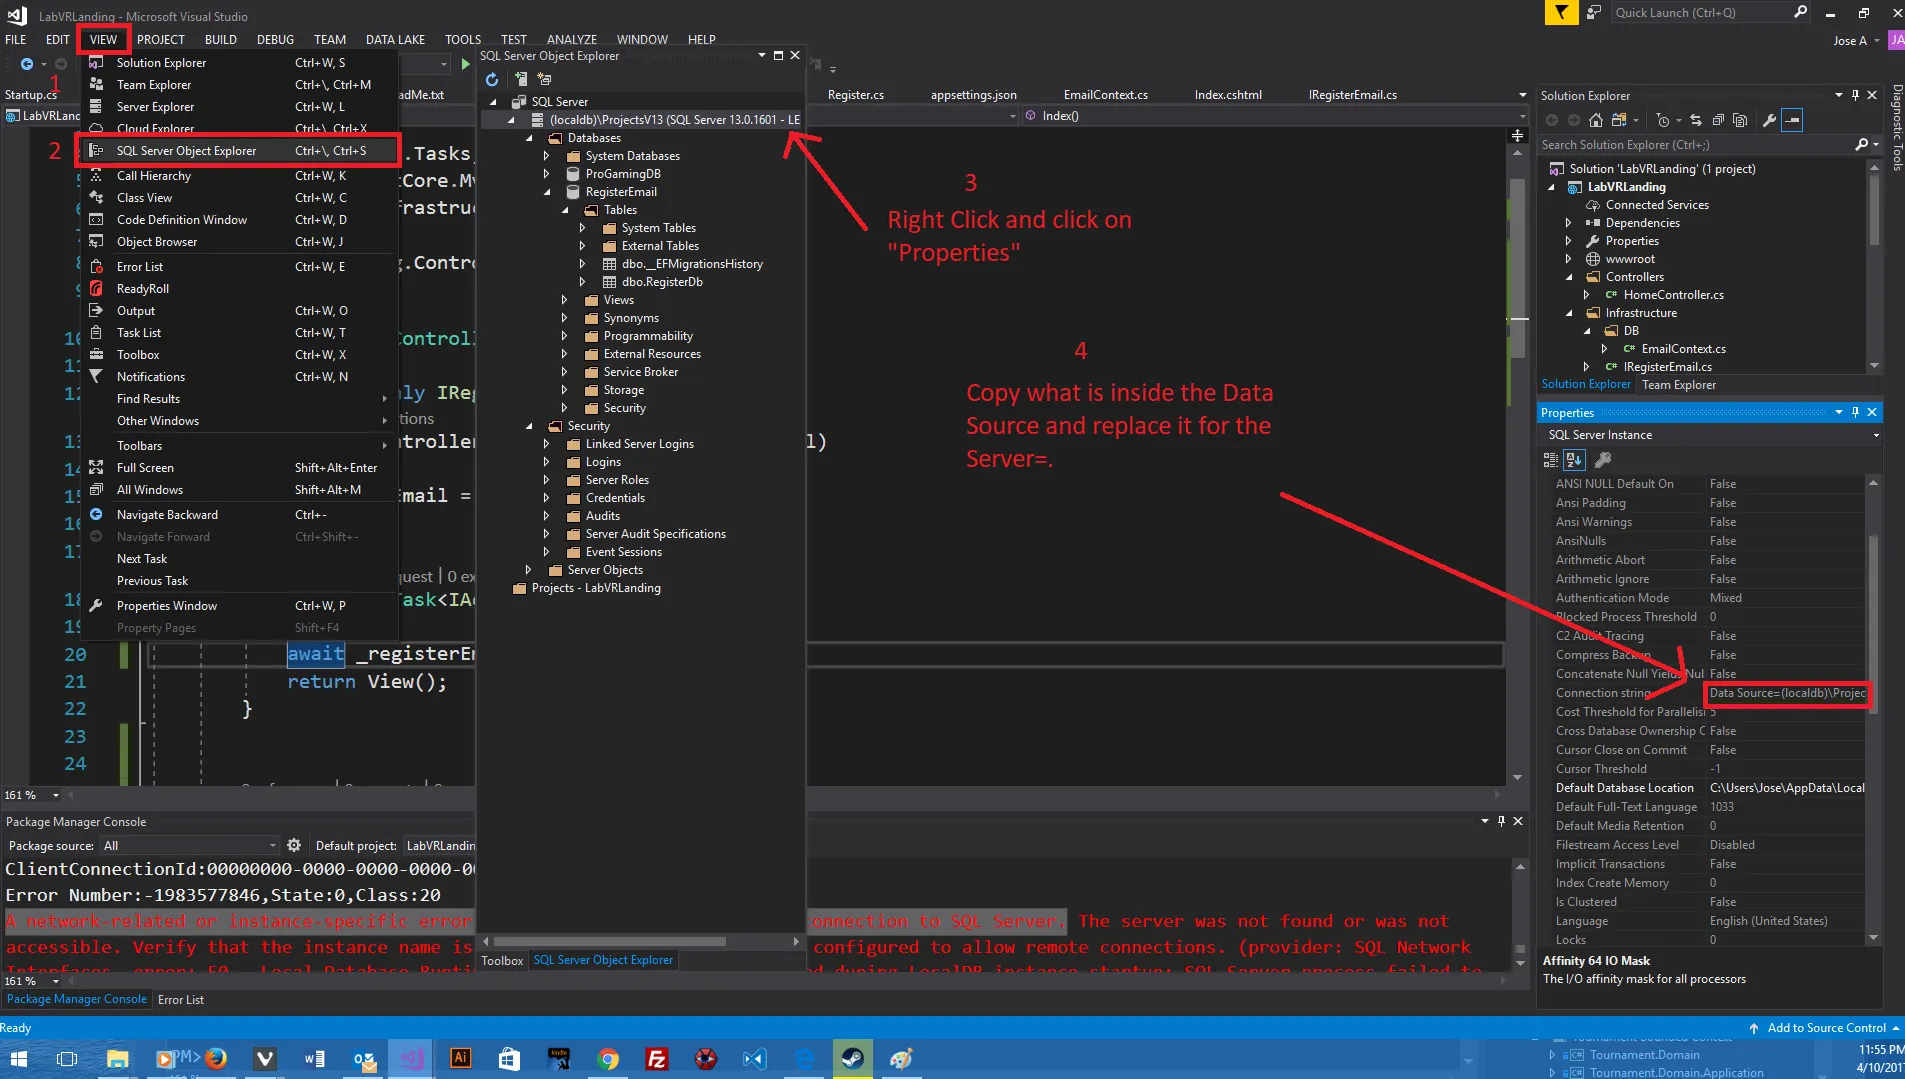Click the Home icon in Solution Explorer toolbar

1596,120
